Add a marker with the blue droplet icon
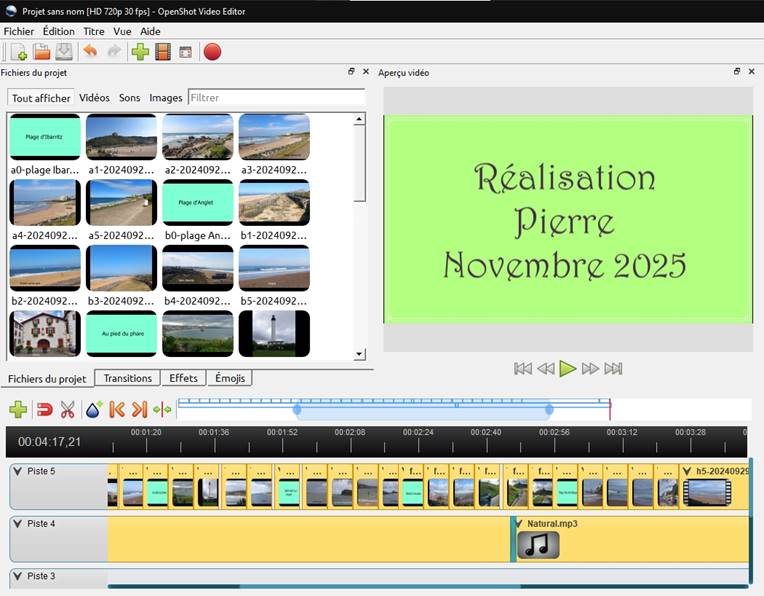764x596 pixels. click(x=93, y=409)
